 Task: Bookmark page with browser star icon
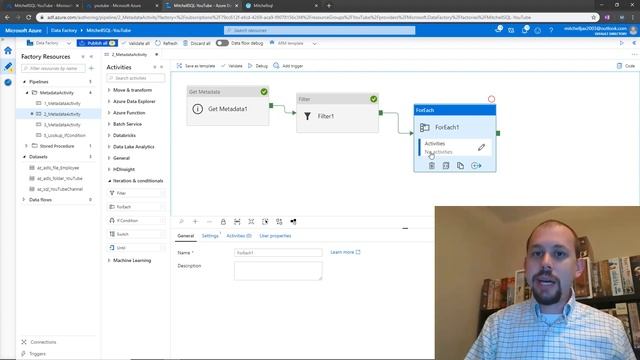tap(593, 18)
